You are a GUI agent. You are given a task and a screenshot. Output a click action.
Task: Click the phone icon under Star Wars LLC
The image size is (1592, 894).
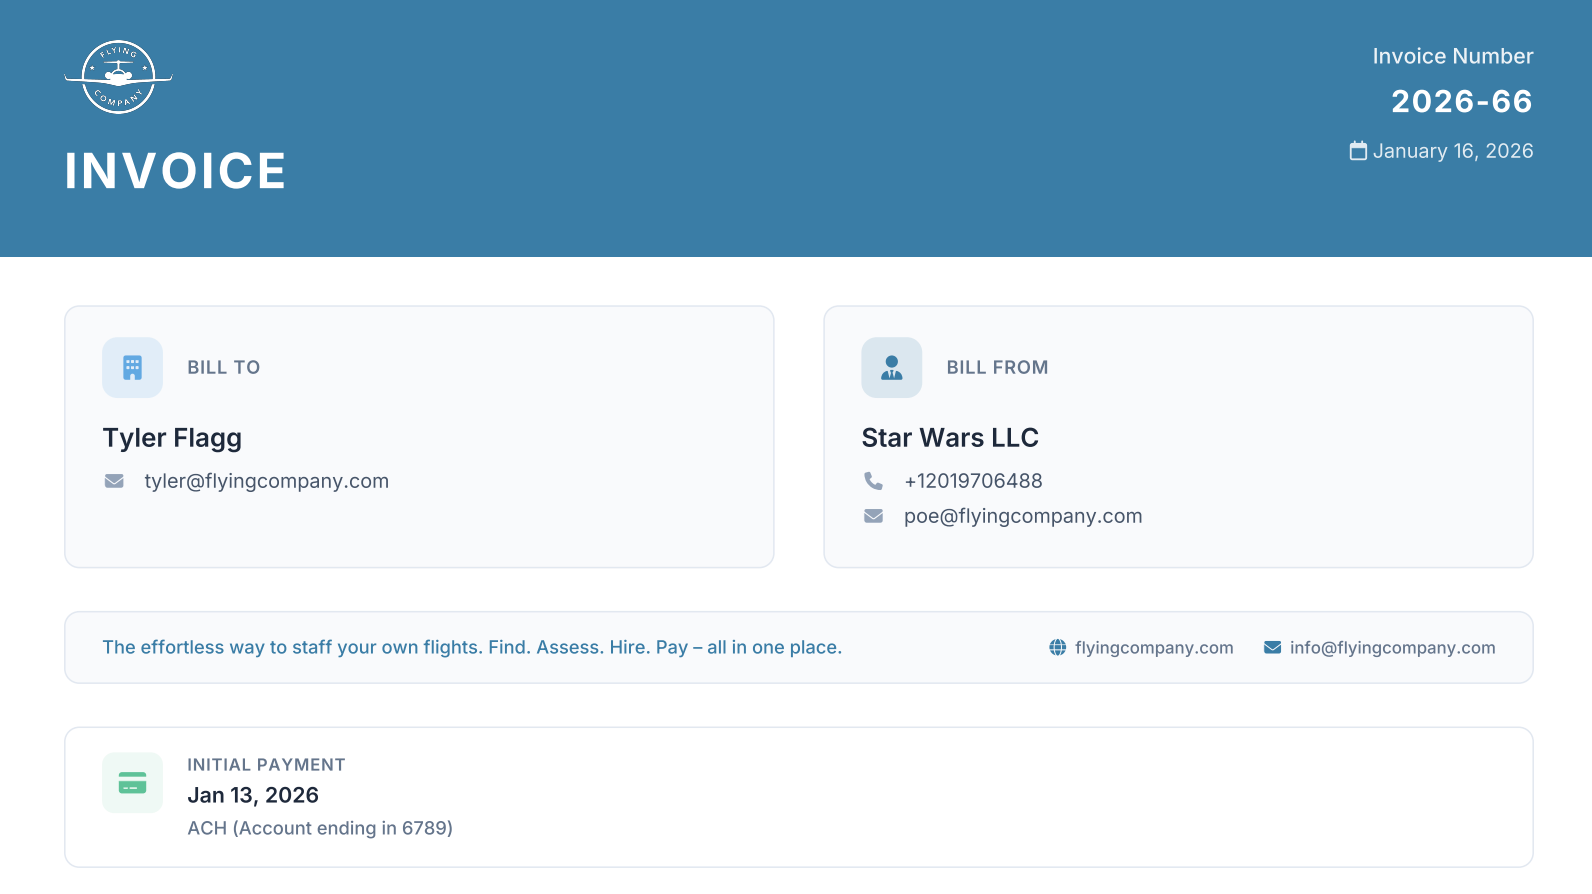pyautogui.click(x=873, y=481)
